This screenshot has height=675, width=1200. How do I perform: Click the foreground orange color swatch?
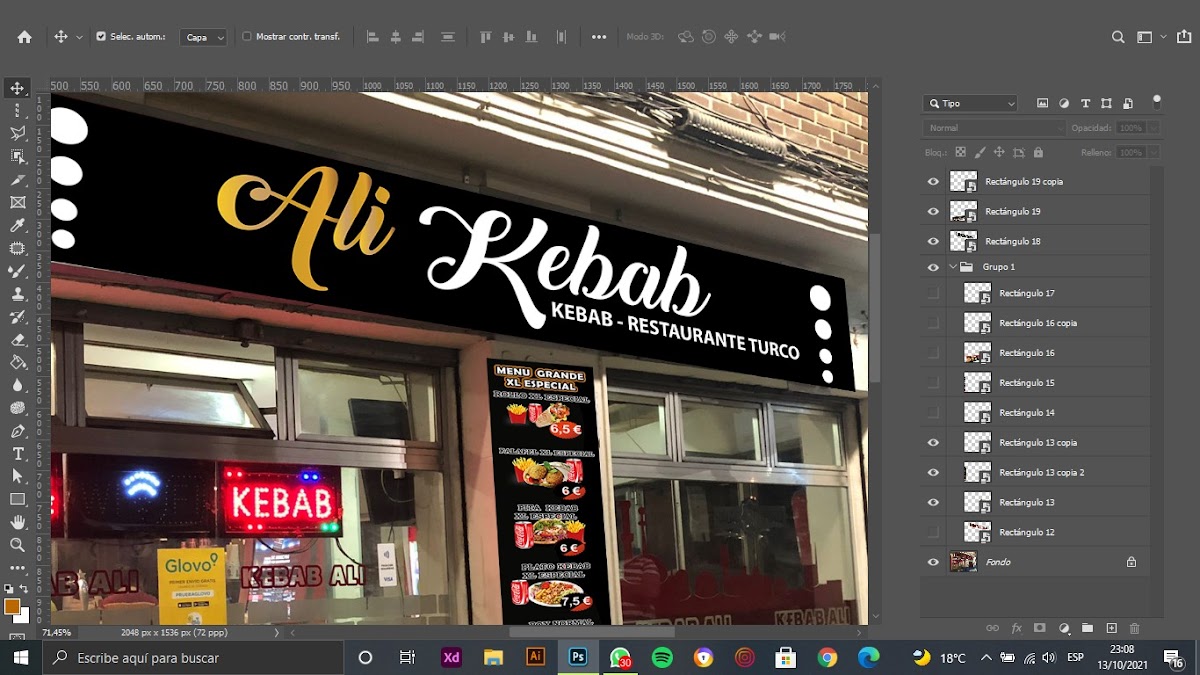pos(12,606)
